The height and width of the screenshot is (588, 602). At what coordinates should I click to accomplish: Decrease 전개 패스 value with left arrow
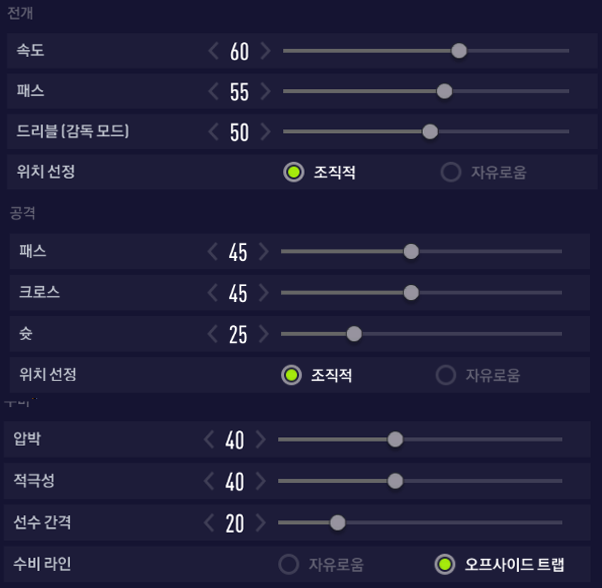pos(213,92)
